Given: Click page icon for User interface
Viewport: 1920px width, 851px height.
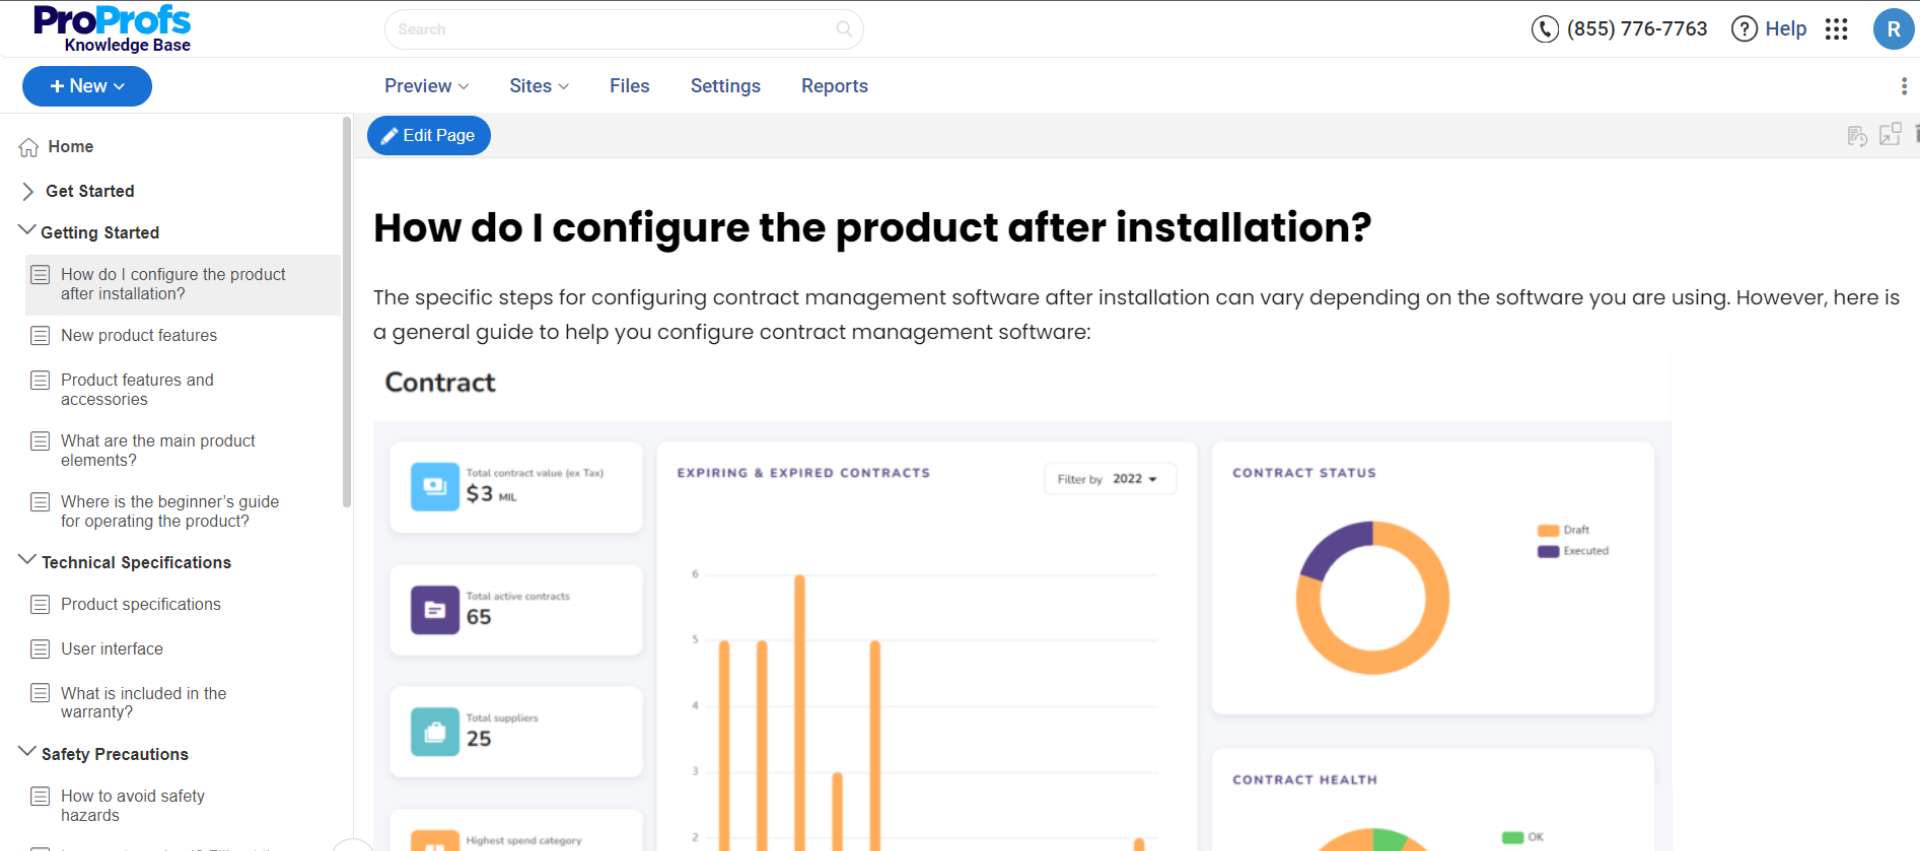Looking at the screenshot, I should pyautogui.click(x=40, y=649).
